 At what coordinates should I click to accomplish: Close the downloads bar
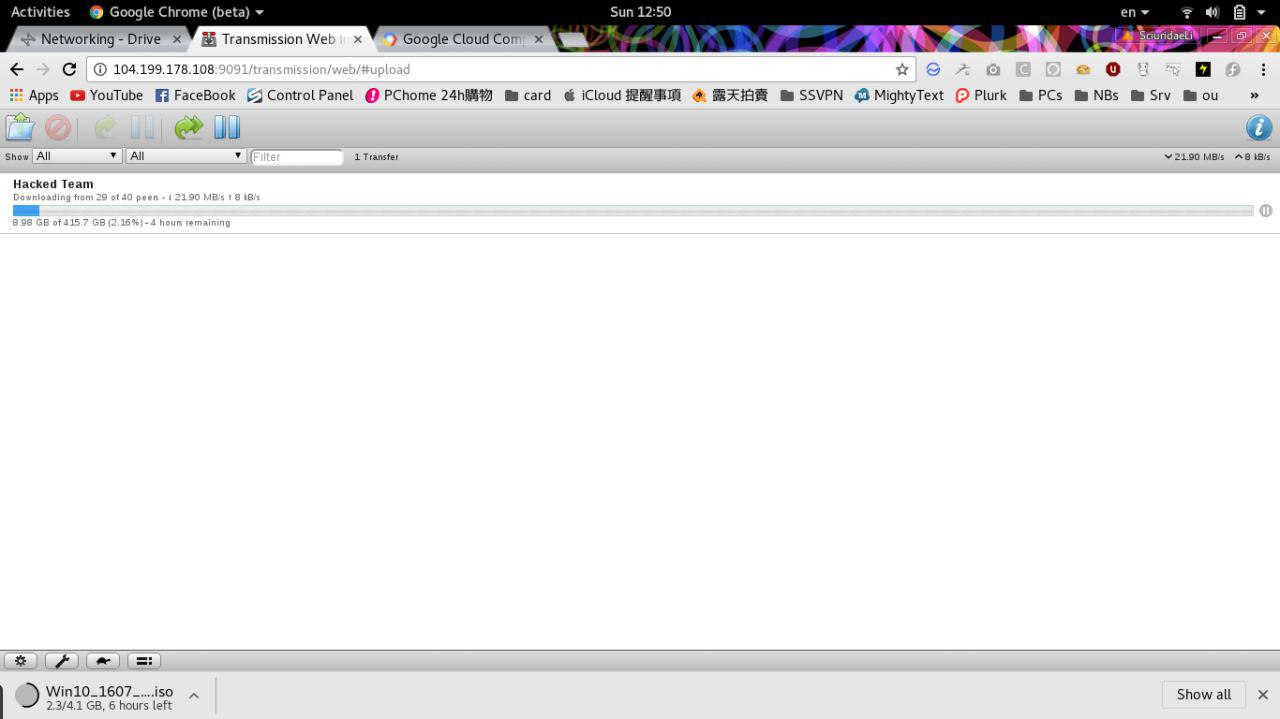tap(1262, 694)
